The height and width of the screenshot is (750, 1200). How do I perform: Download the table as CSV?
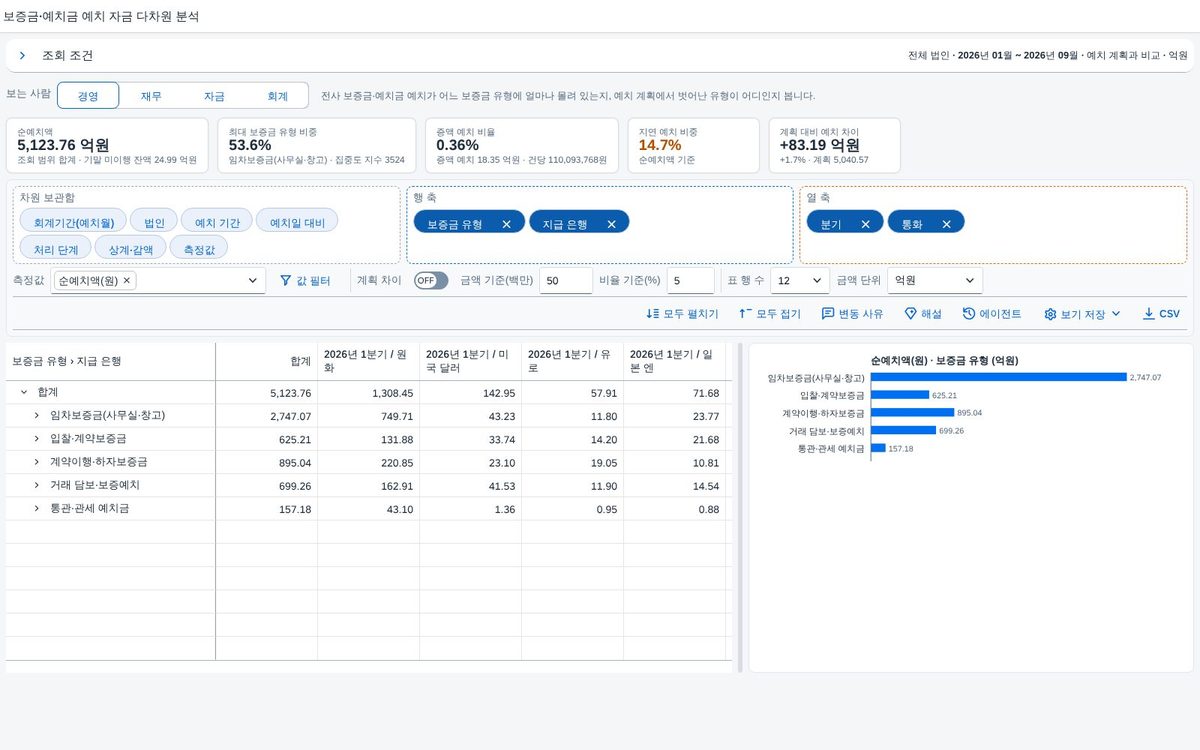1161,314
